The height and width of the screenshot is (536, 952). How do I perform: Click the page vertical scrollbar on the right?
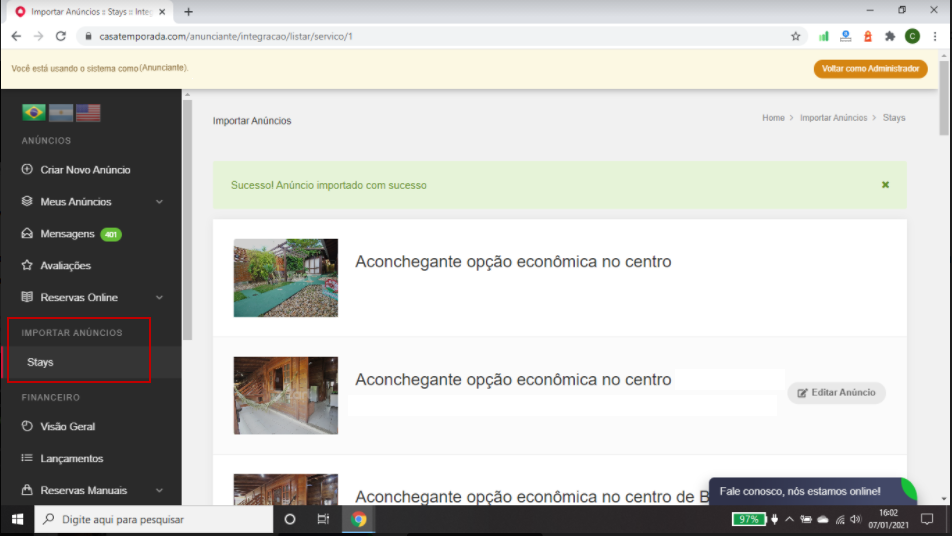click(x=944, y=97)
